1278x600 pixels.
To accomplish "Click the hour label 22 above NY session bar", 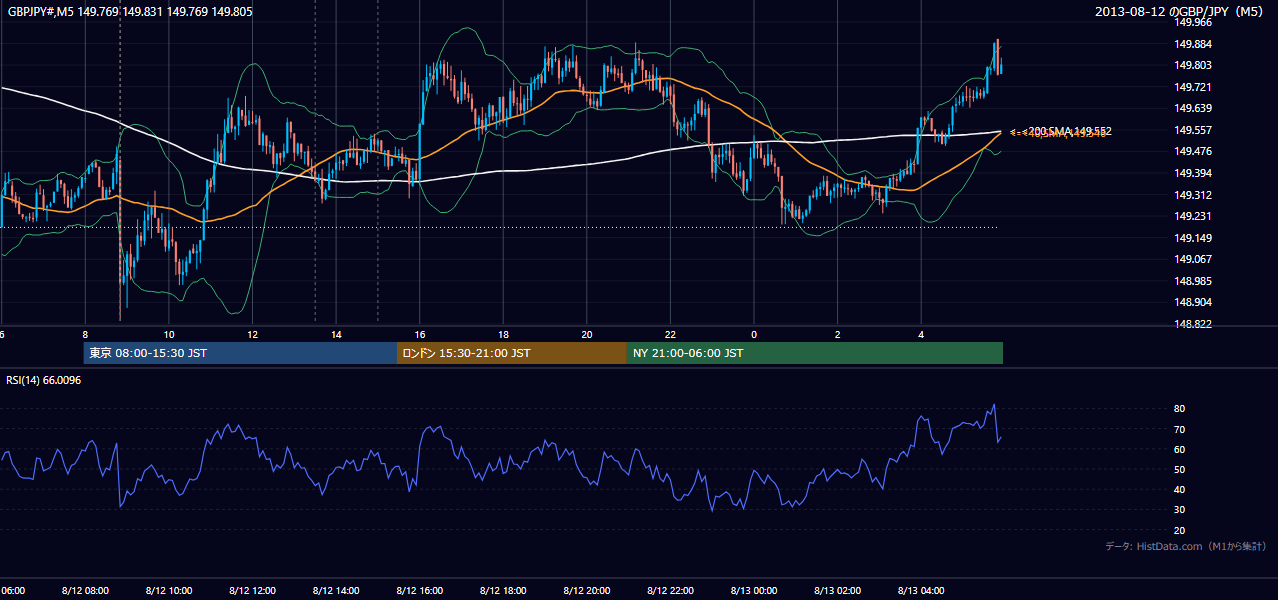I will 671,334.
